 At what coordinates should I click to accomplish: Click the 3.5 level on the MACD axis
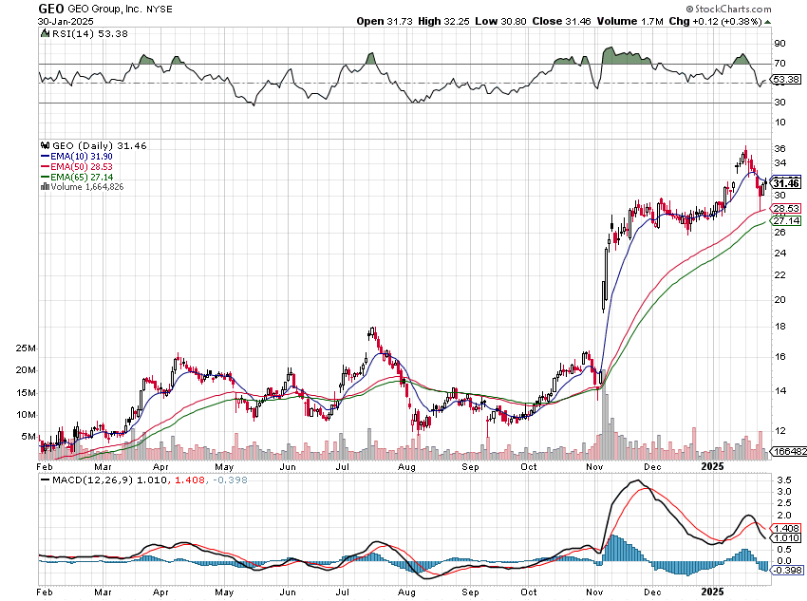[x=784, y=480]
